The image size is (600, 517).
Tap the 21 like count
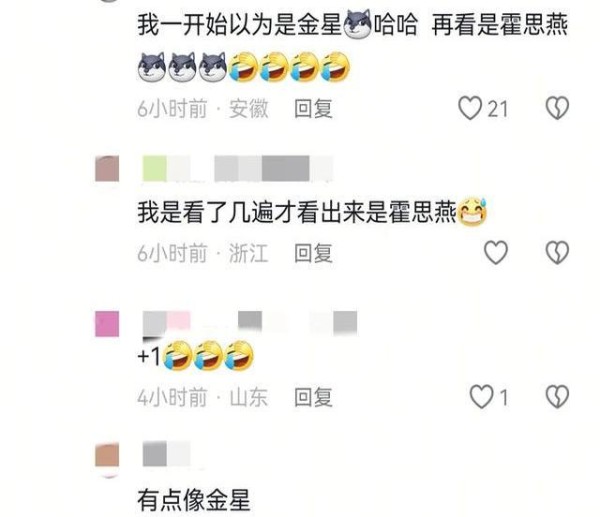[x=497, y=109]
